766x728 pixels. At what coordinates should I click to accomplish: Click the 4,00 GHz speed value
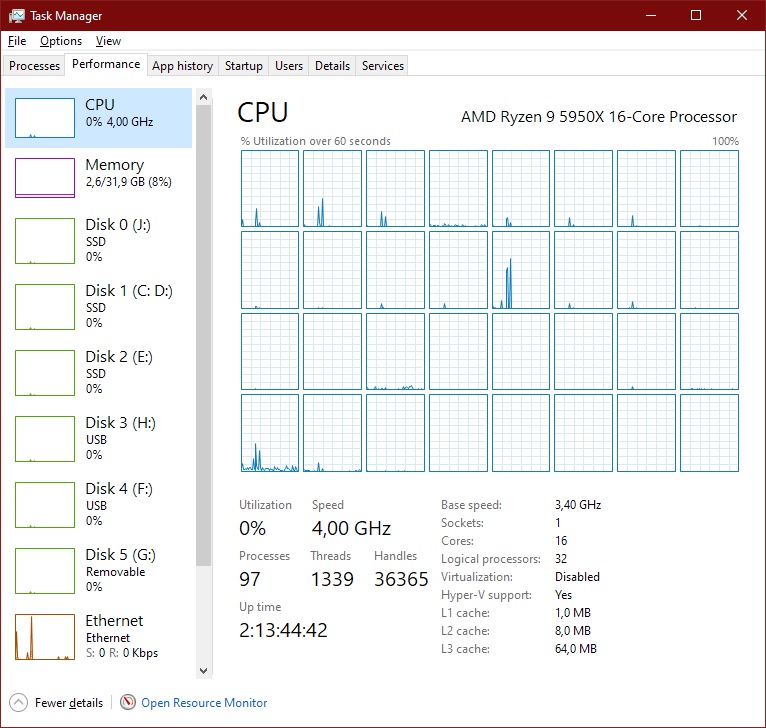(x=351, y=528)
